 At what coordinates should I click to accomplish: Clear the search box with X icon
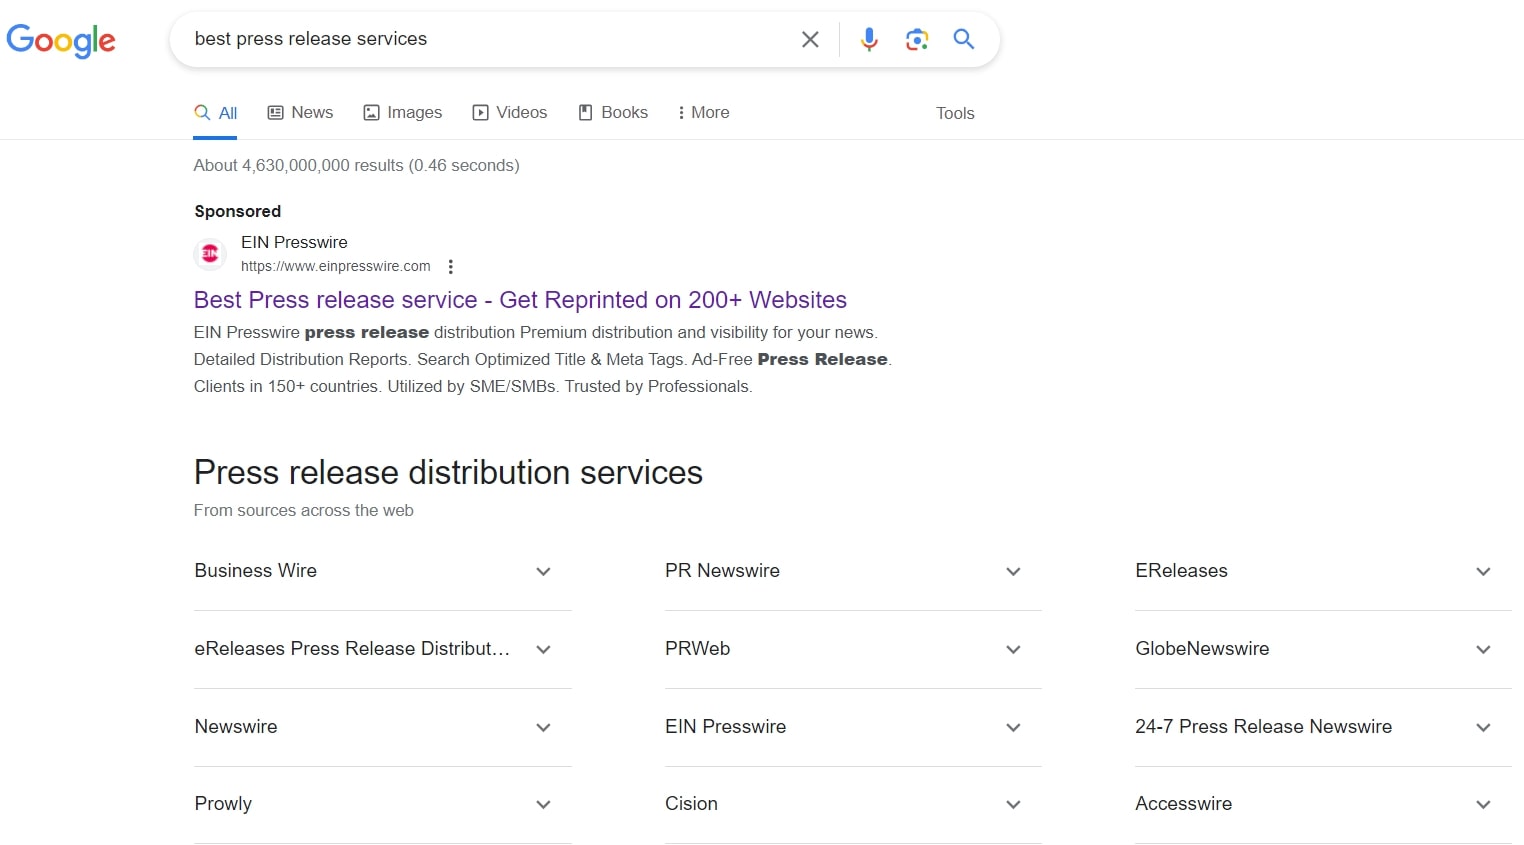810,39
